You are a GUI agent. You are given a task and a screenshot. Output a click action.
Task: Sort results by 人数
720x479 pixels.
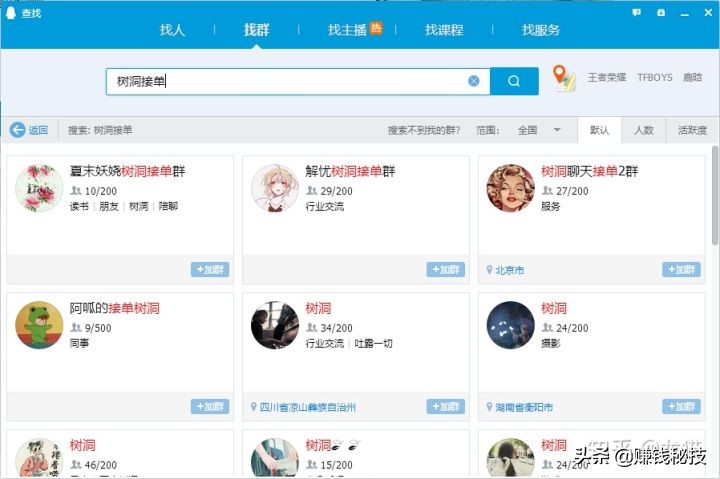point(644,130)
